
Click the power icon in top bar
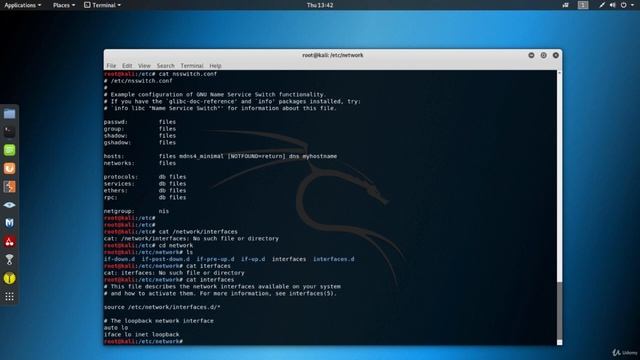(x=624, y=5)
